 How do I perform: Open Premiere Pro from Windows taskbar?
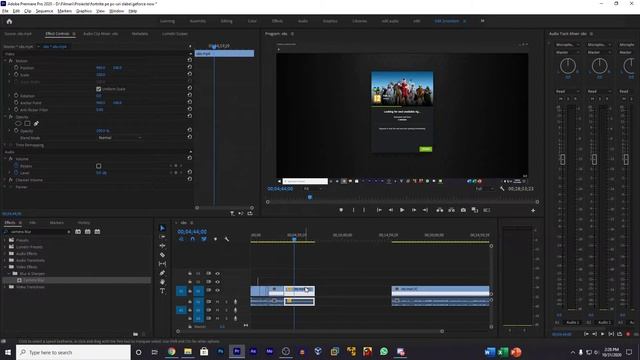pos(237,351)
